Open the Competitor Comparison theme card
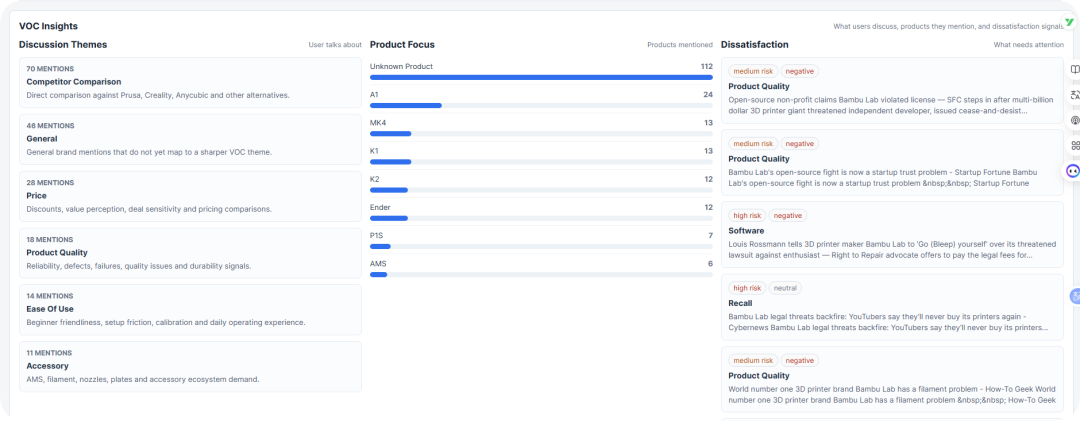The height and width of the screenshot is (421, 1080). [190, 83]
